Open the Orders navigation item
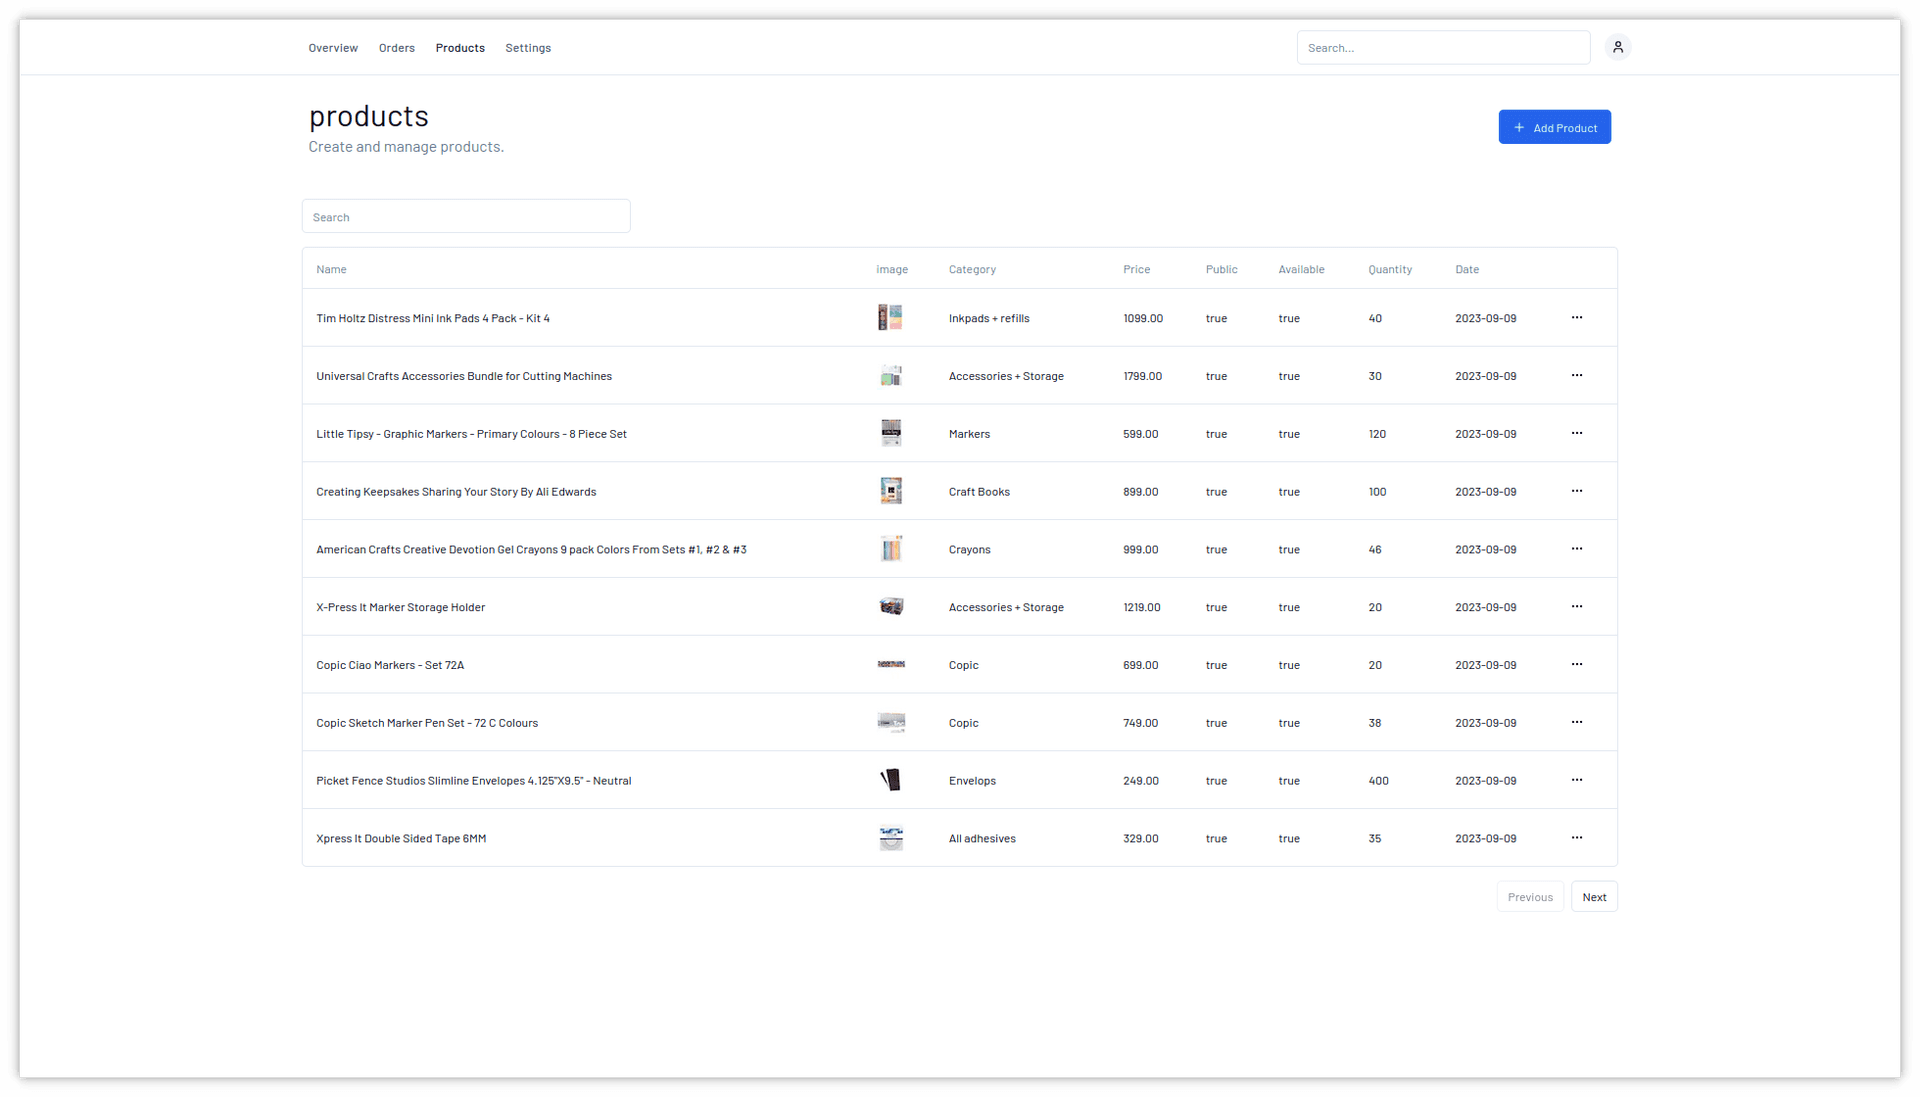Image resolution: width=1920 pixels, height=1097 pixels. coord(396,48)
